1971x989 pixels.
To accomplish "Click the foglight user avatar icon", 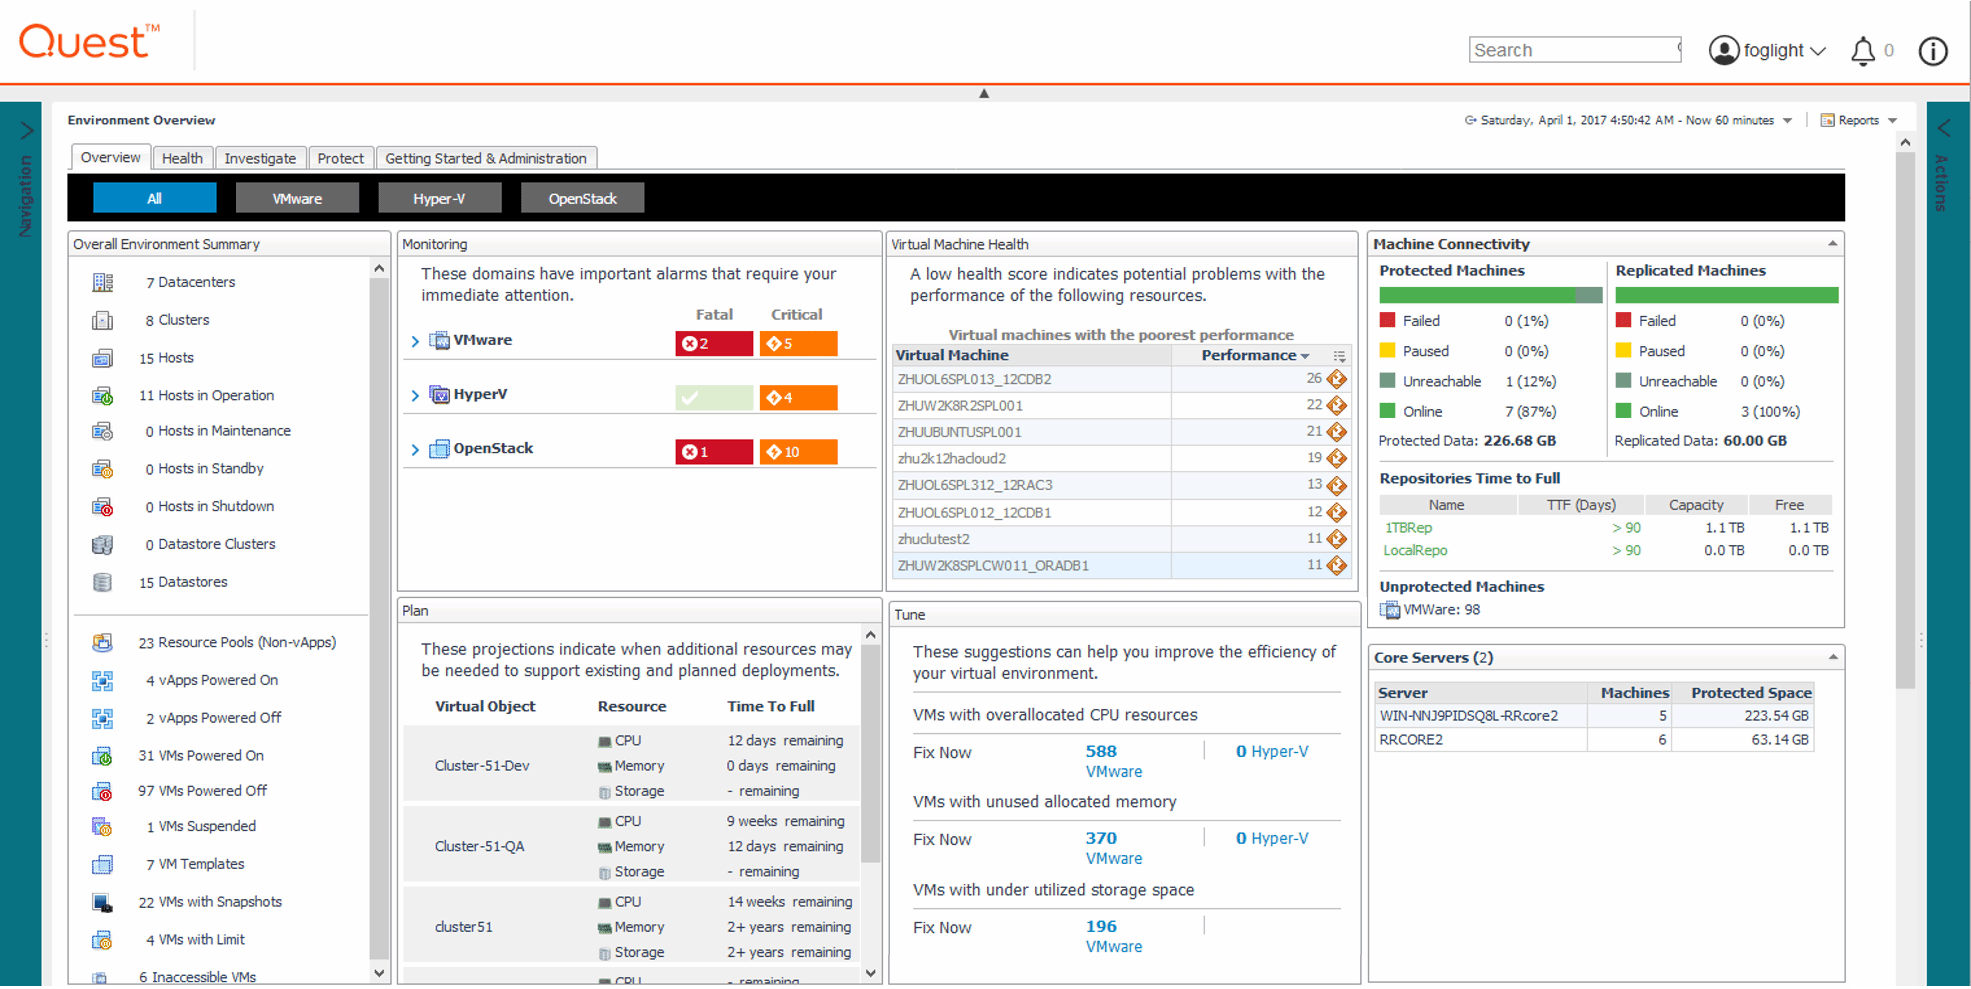I will (1724, 50).
